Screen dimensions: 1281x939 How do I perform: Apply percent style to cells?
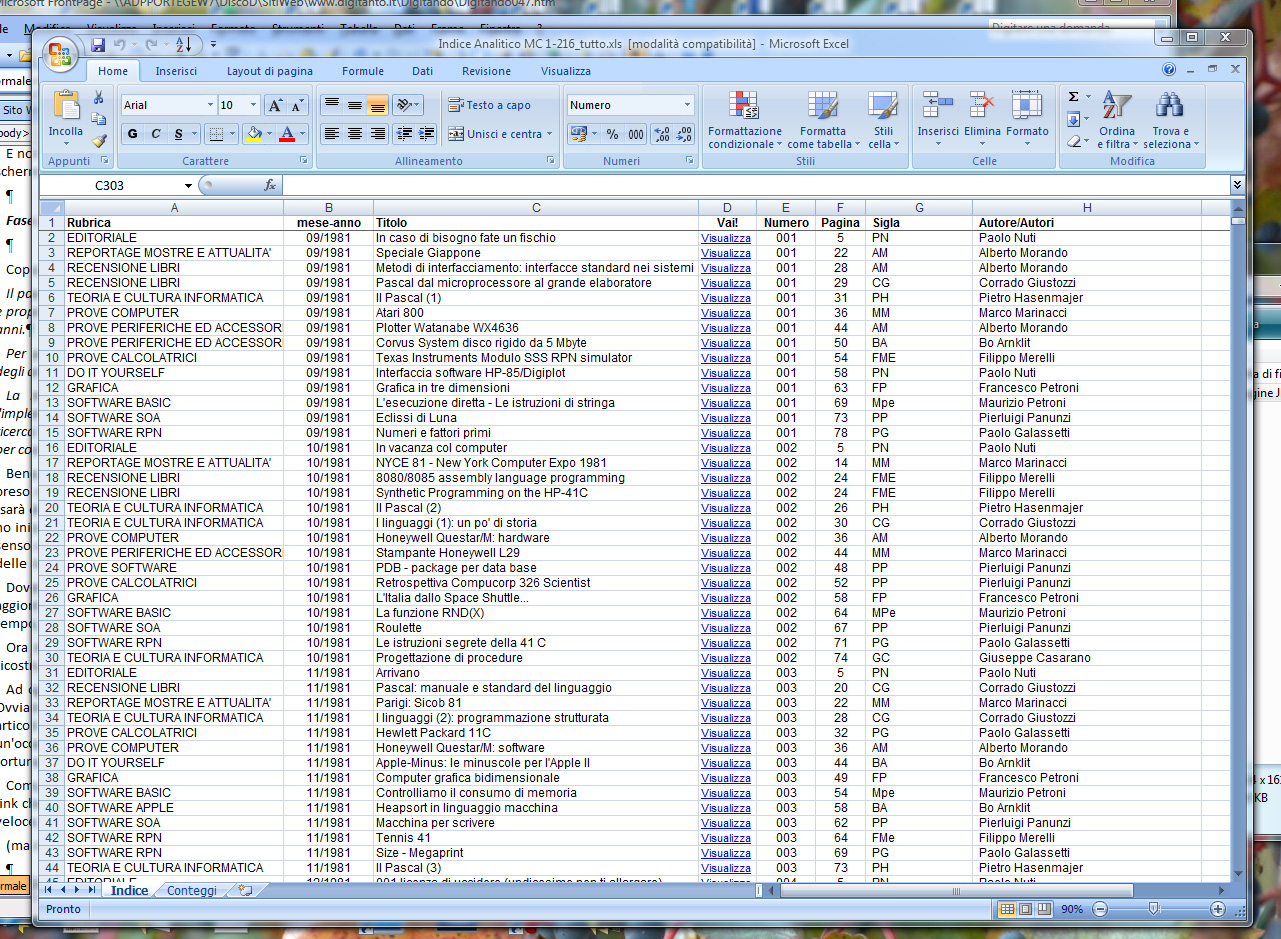tap(612, 134)
